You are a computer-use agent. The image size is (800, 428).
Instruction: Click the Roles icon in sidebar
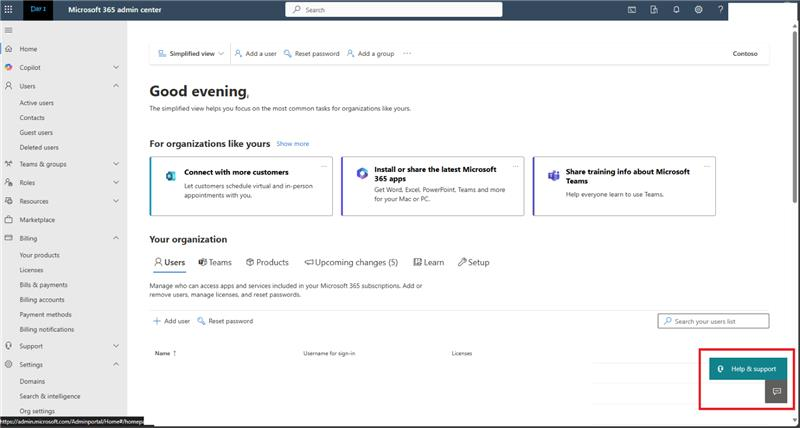coord(9,183)
